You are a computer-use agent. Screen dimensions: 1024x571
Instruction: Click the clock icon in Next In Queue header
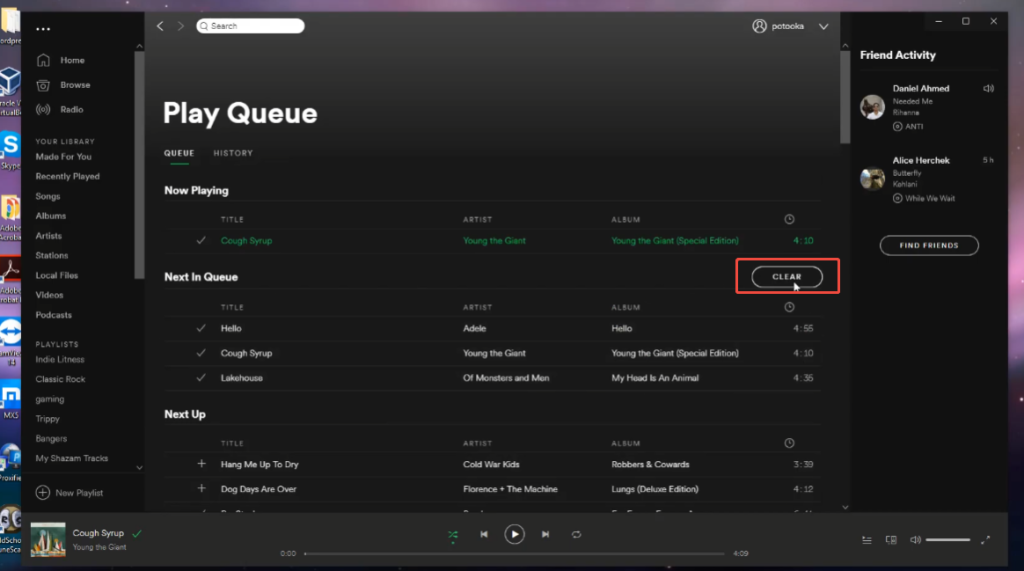coord(789,307)
